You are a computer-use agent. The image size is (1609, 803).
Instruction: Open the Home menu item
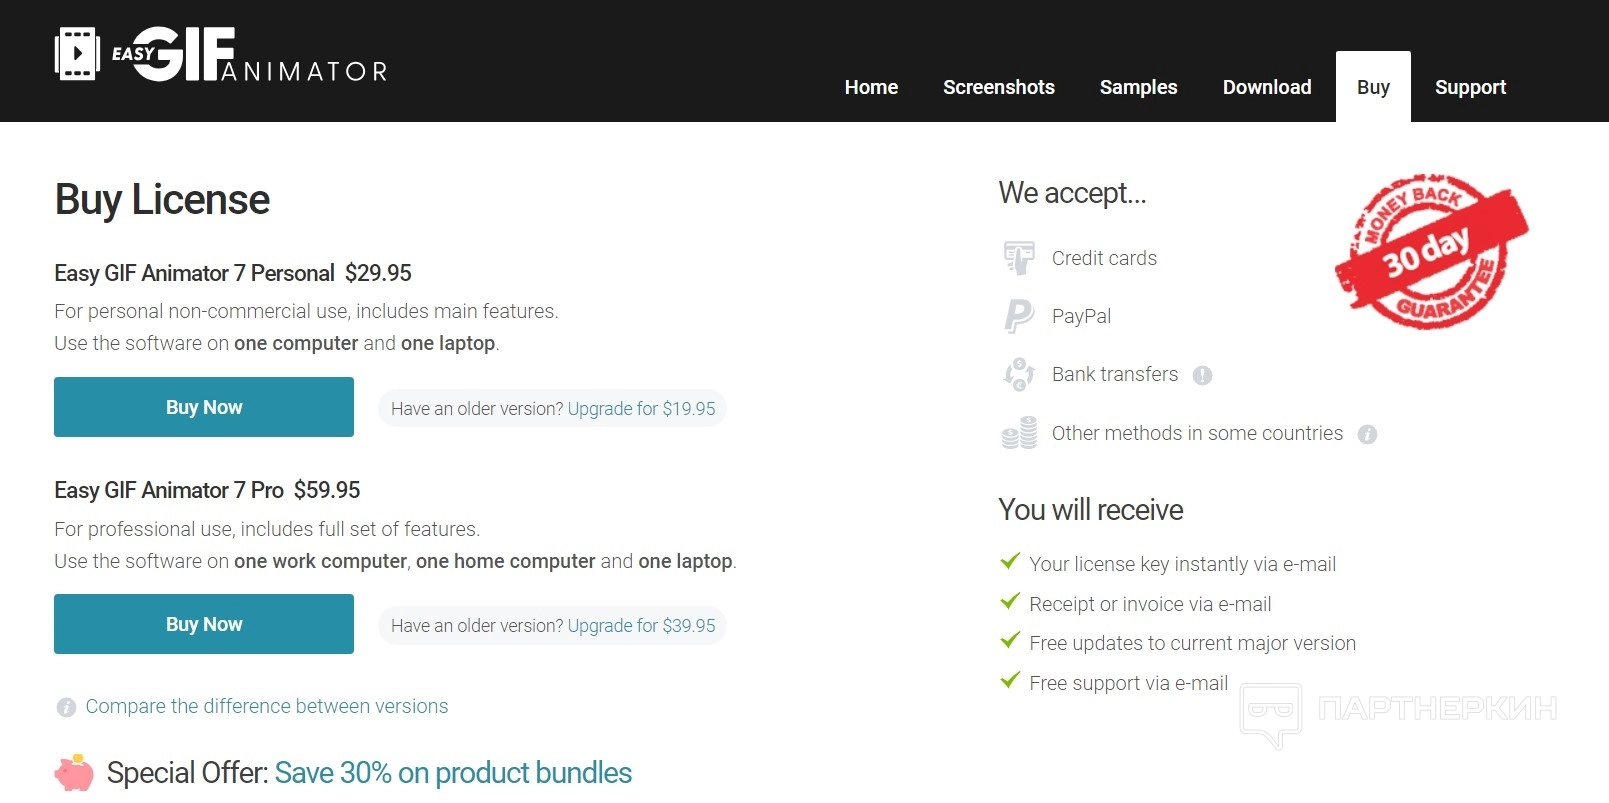click(871, 87)
